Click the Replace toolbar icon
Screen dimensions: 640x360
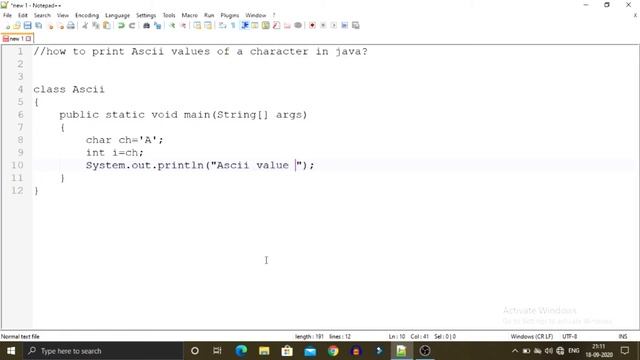(x=157, y=26)
